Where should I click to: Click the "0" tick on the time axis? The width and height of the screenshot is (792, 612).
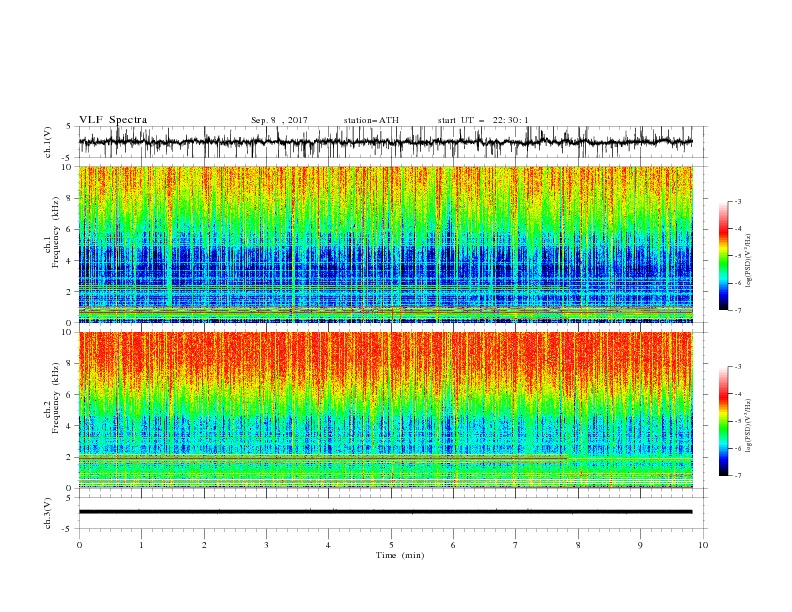(79, 545)
